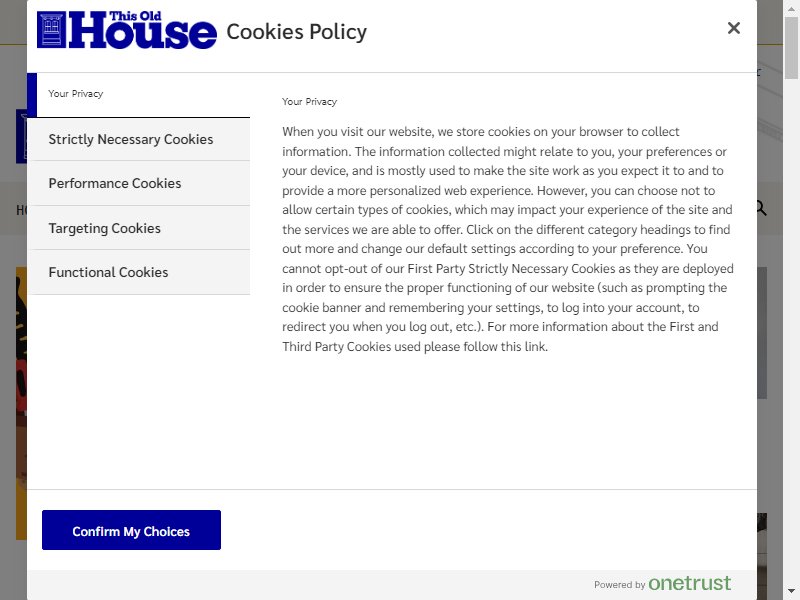
Task: Click the This Old House logo
Action: pos(127,30)
